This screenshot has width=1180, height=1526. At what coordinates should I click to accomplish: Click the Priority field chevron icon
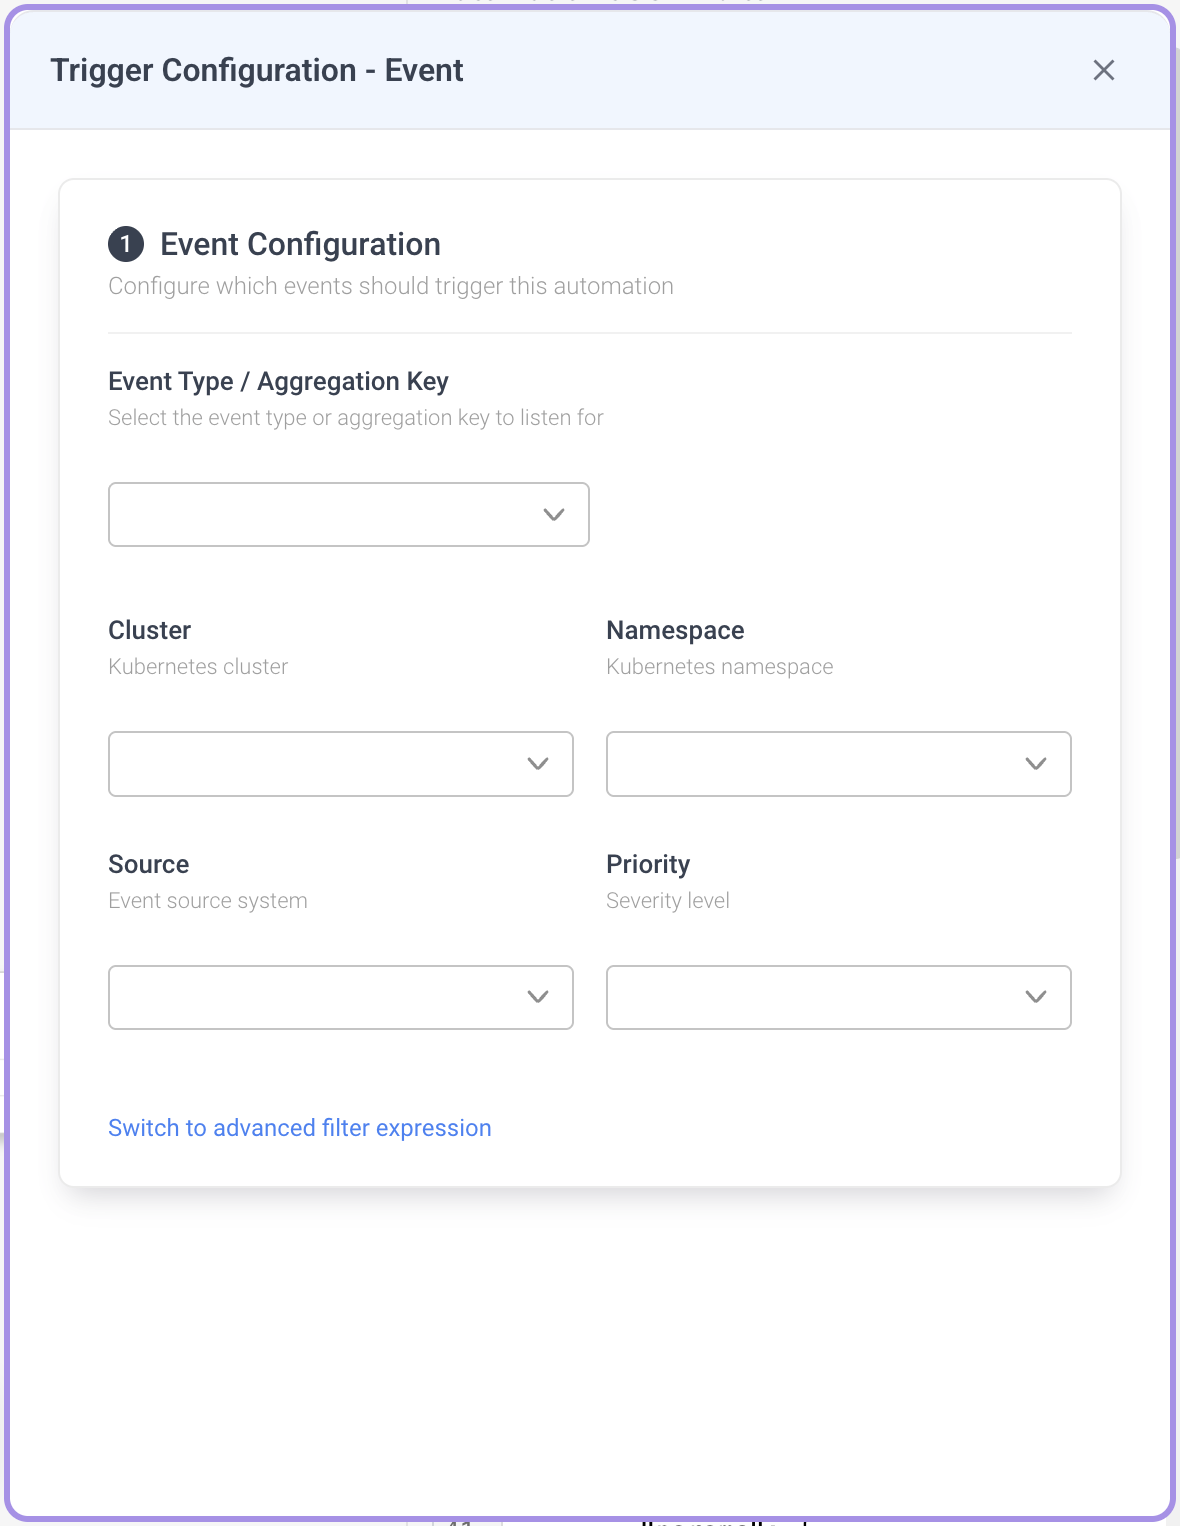[1036, 996]
